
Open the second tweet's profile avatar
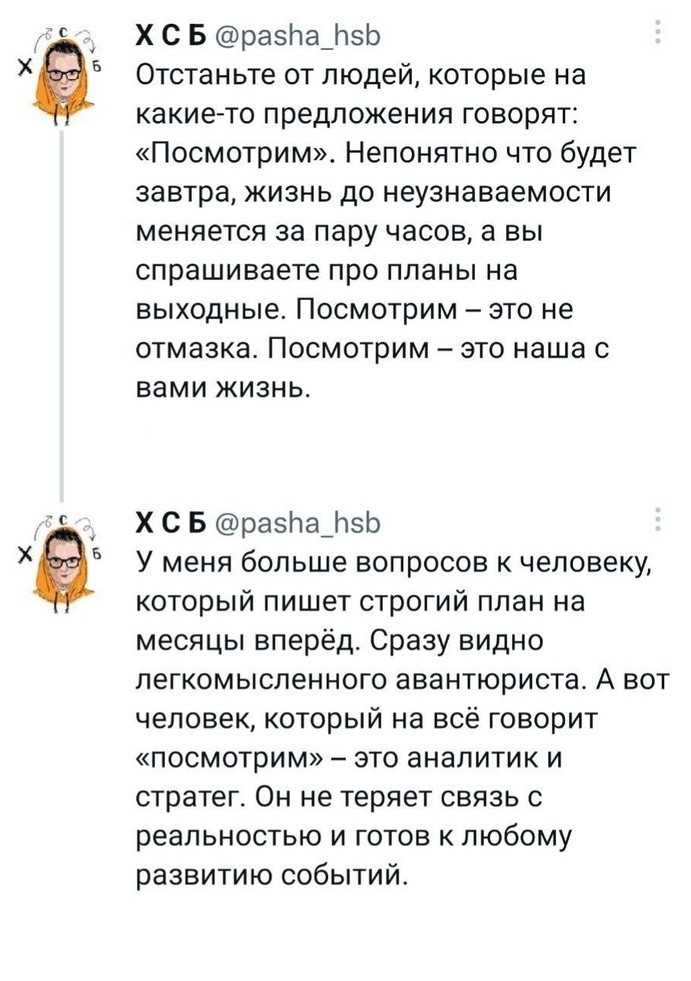click(61, 563)
